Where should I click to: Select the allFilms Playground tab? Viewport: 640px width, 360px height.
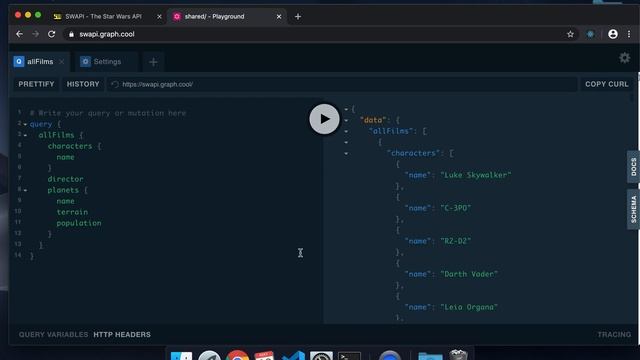[x=40, y=62]
